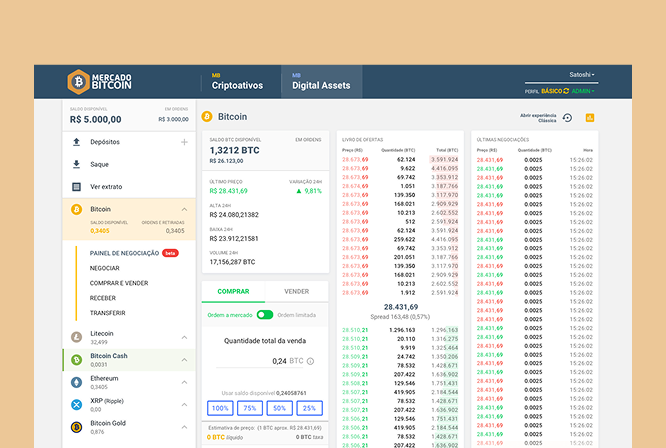This screenshot has width=666, height=448.
Task: Open the RECEBER menu item
Action: [x=103, y=298]
